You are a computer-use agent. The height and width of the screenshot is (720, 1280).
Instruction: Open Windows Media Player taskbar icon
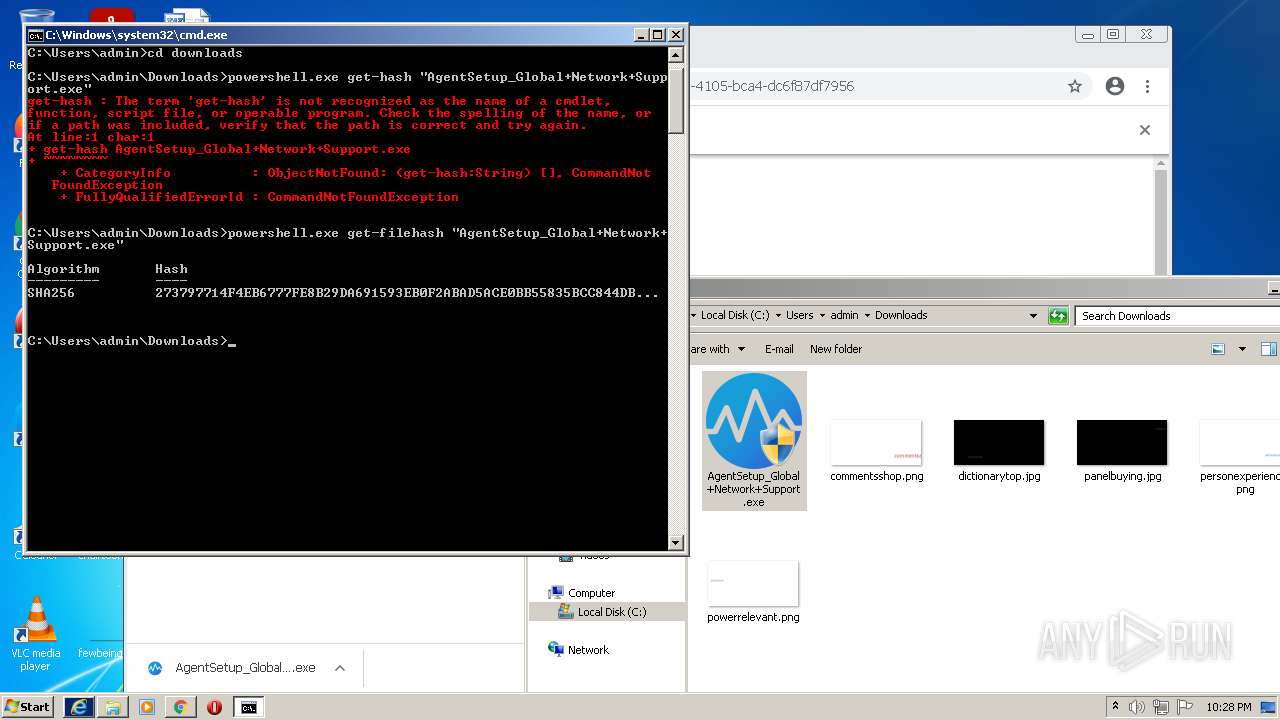147,707
